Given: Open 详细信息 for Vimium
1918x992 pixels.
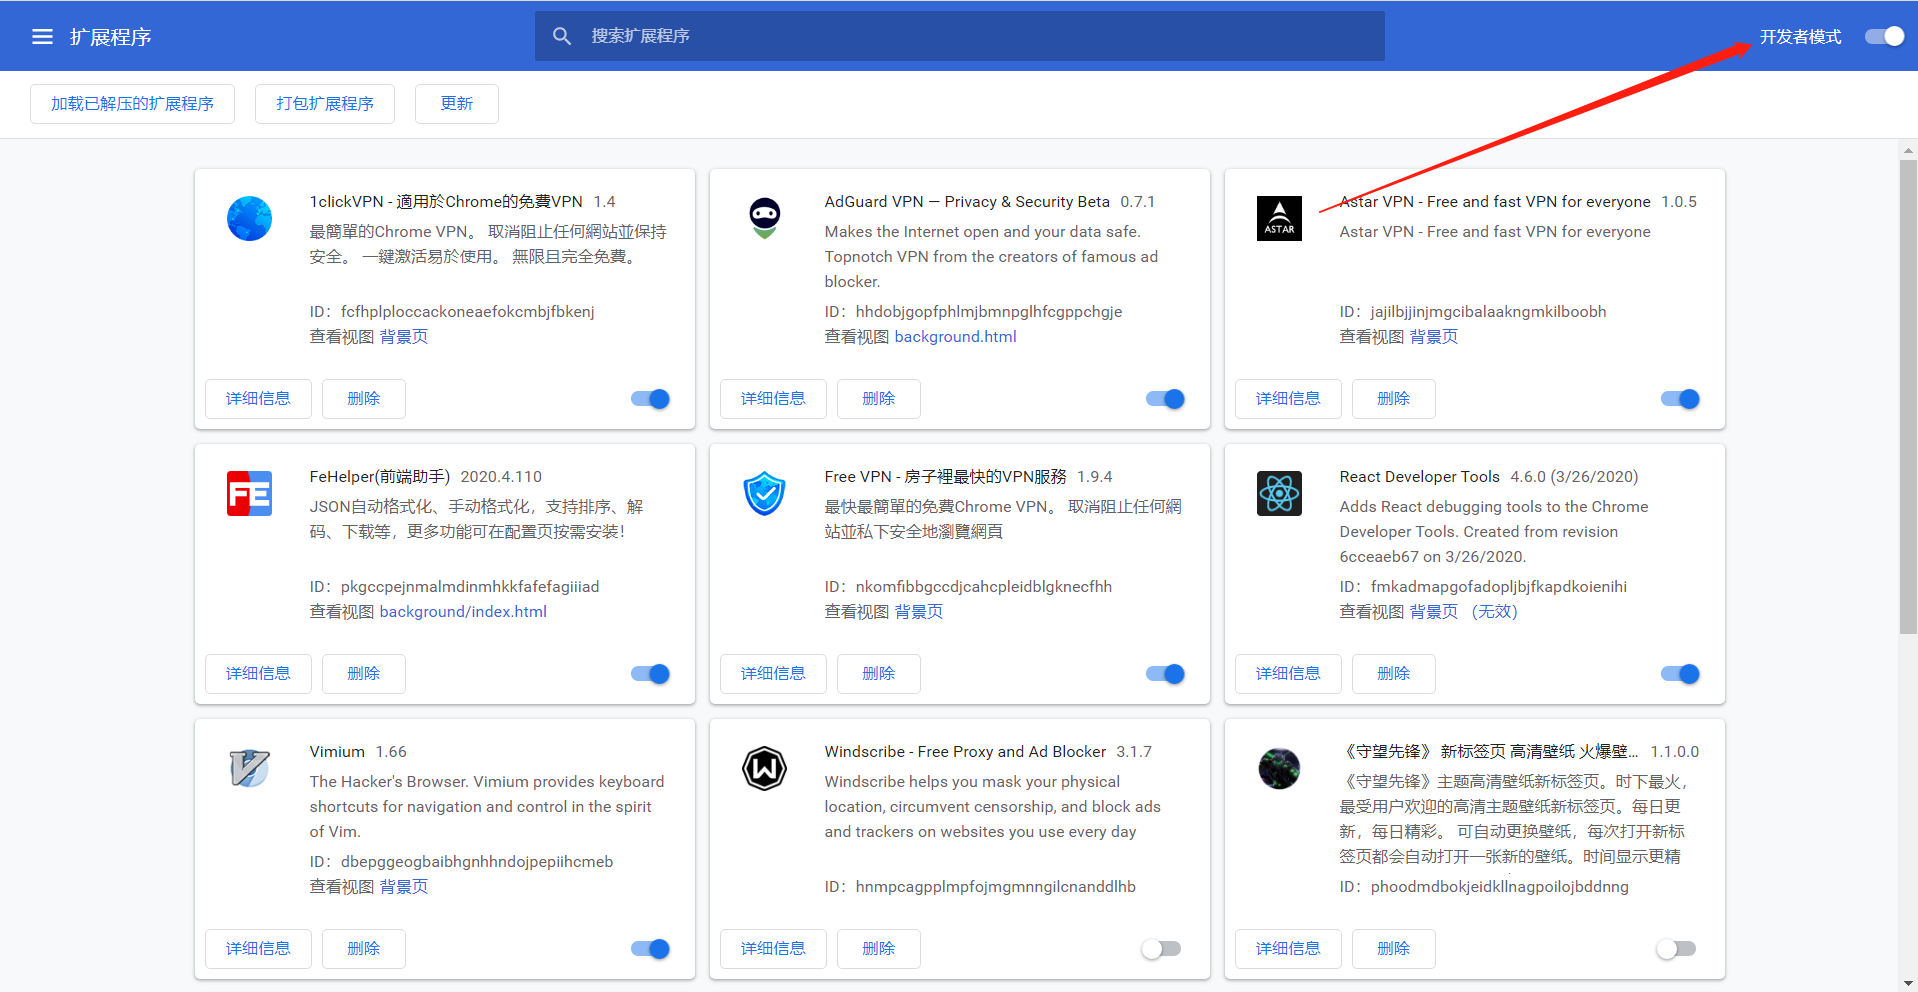Looking at the screenshot, I should [x=258, y=949].
